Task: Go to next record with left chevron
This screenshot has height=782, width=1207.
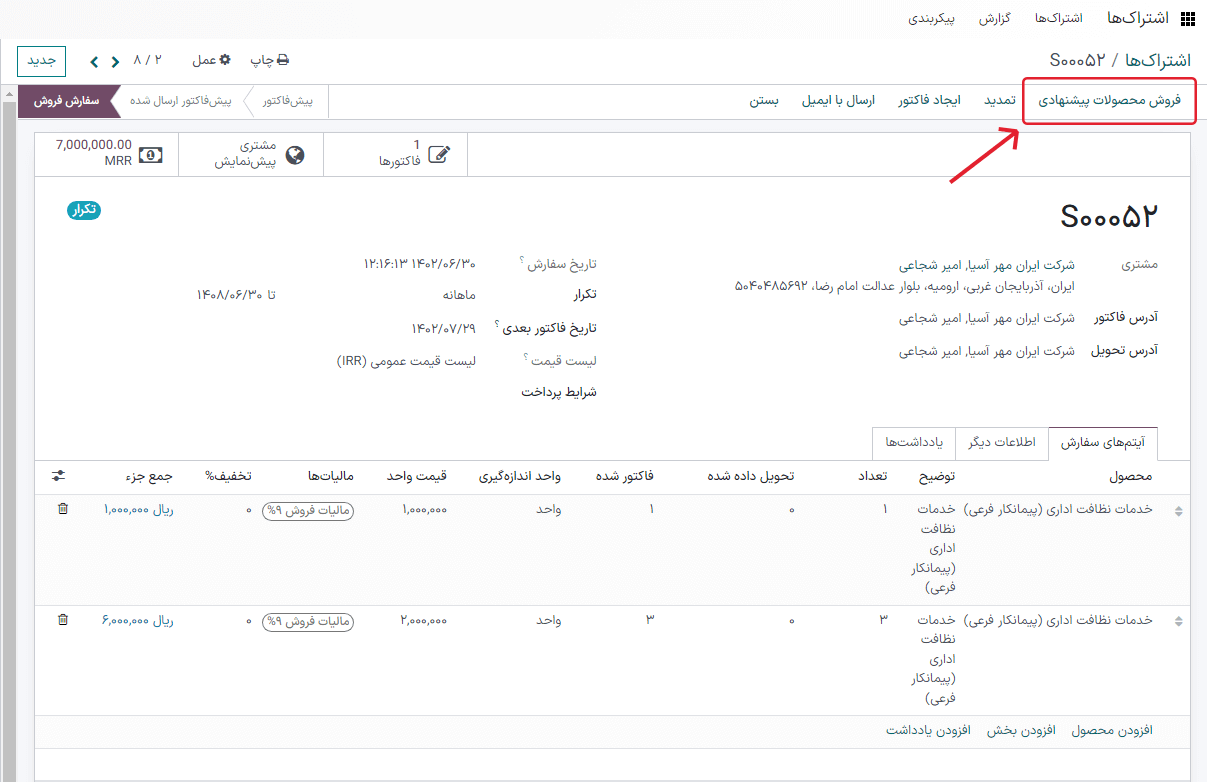Action: 93,60
